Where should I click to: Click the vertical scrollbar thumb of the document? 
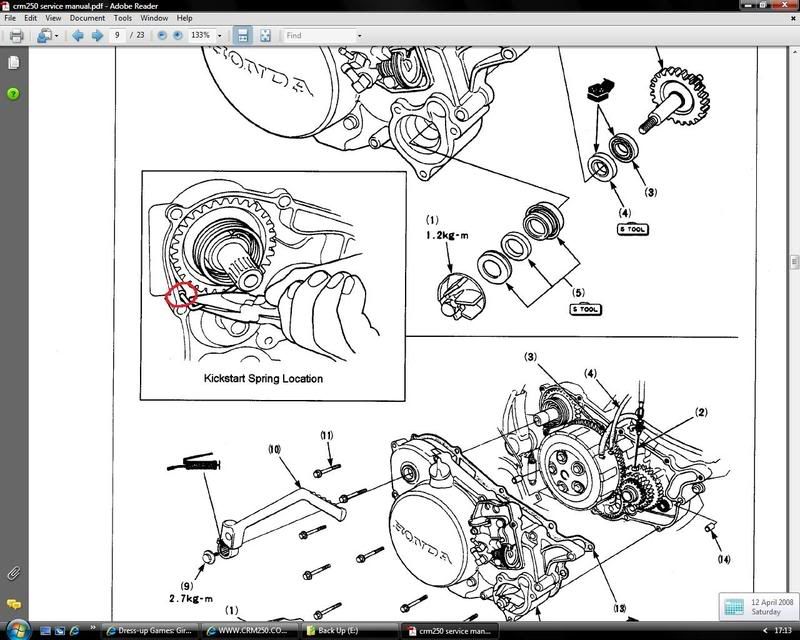click(x=794, y=261)
